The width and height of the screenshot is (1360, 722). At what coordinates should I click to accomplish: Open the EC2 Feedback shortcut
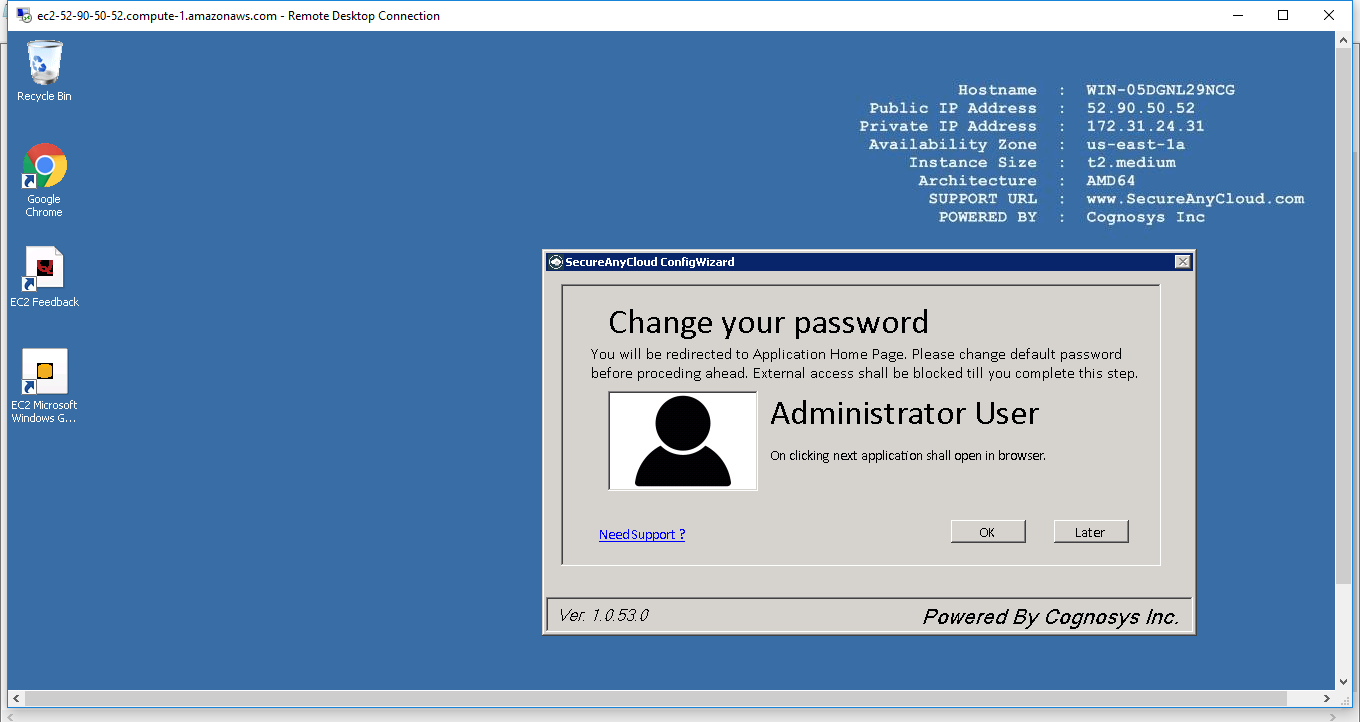[x=44, y=269]
